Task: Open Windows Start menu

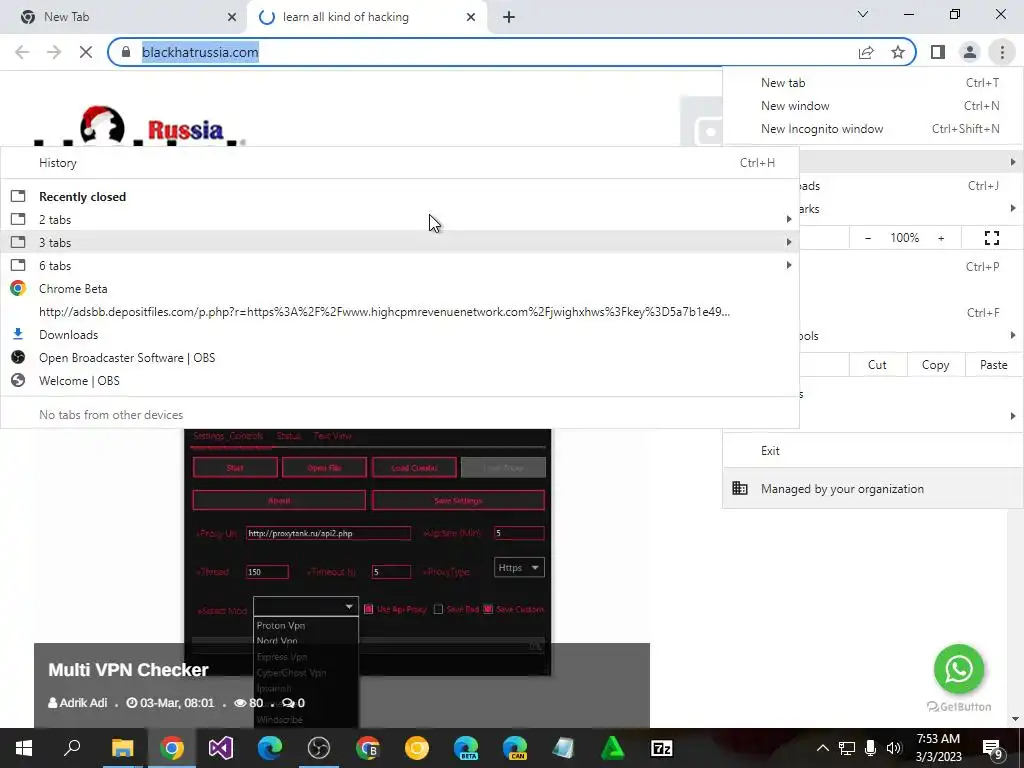Action: pyautogui.click(x=24, y=748)
